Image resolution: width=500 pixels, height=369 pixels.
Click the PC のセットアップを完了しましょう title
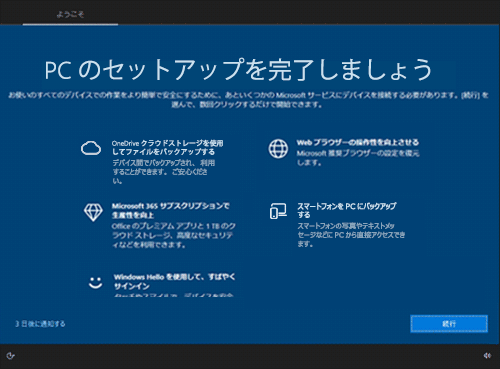point(238,69)
